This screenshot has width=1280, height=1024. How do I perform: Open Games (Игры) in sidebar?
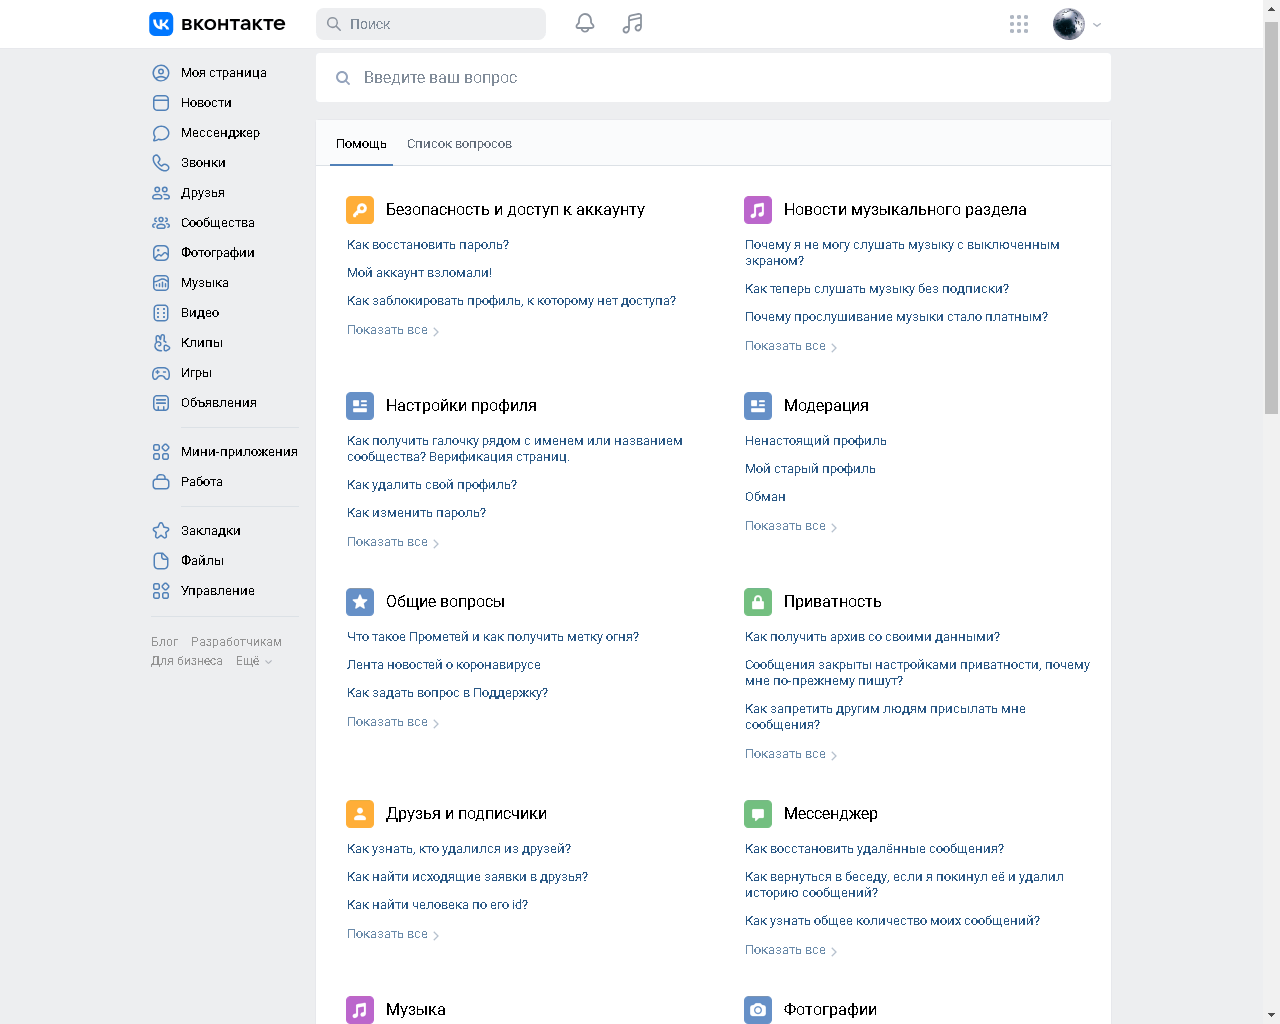[196, 373]
